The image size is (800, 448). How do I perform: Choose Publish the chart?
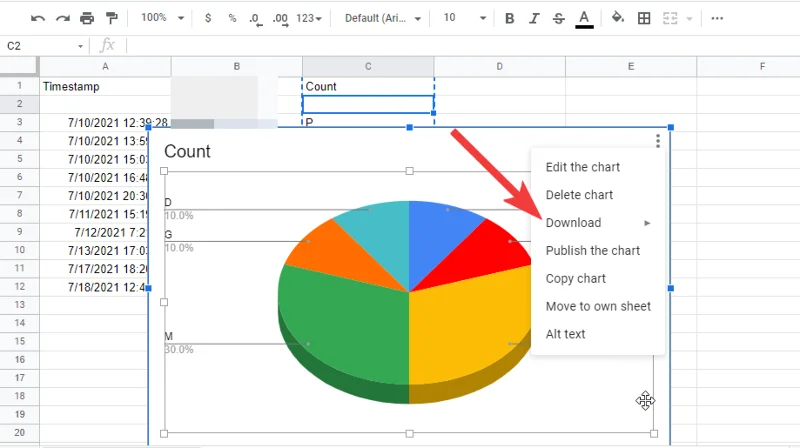(592, 251)
